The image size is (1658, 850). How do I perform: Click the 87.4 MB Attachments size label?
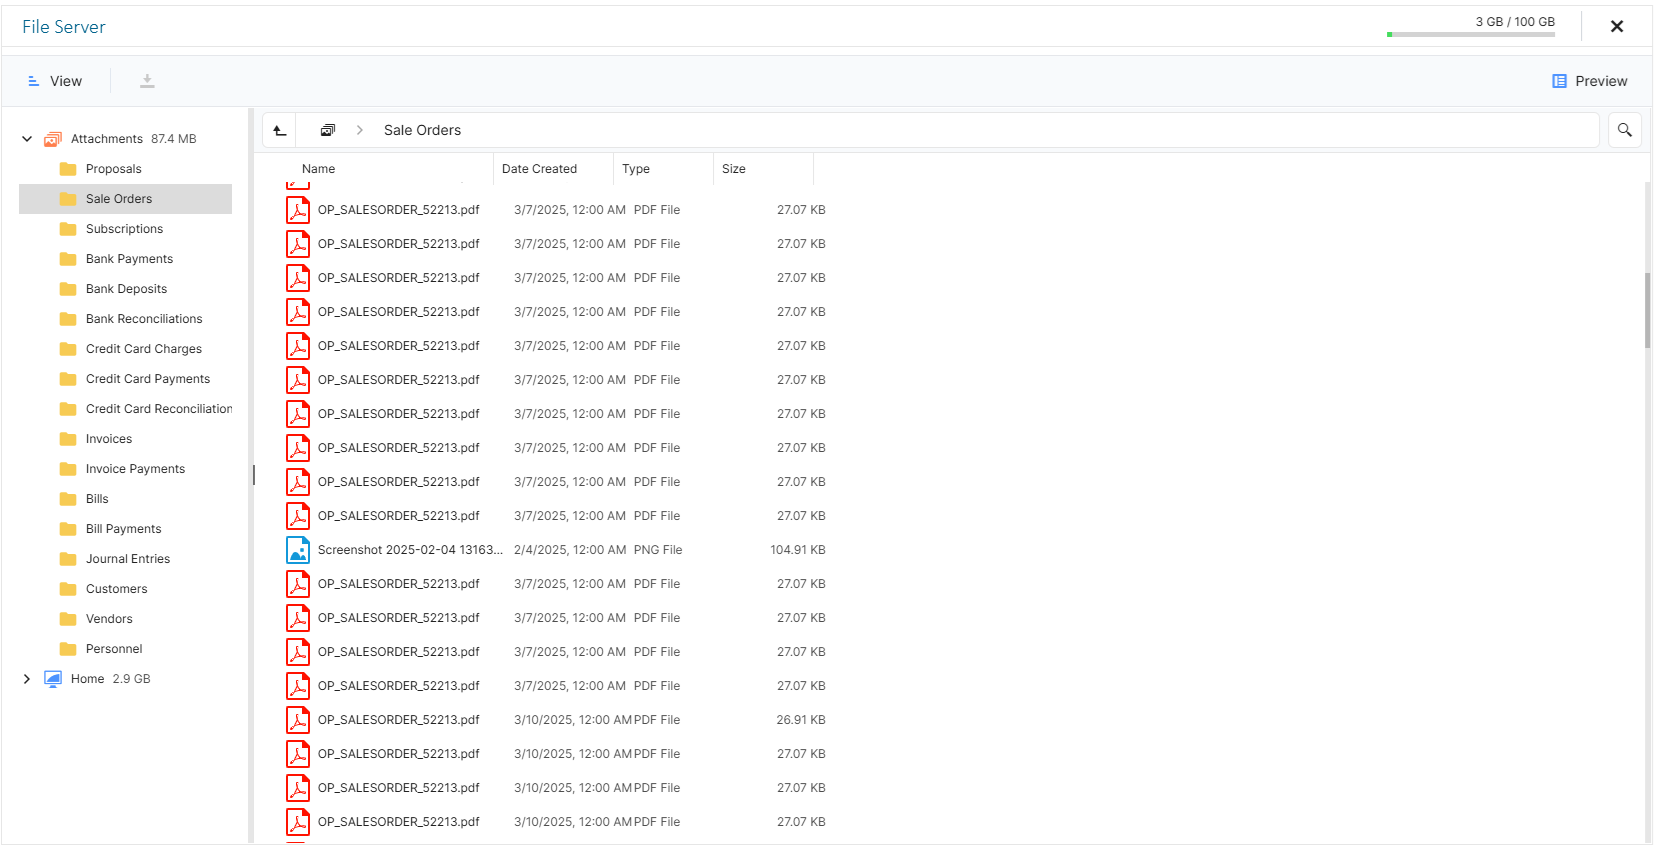tap(174, 139)
